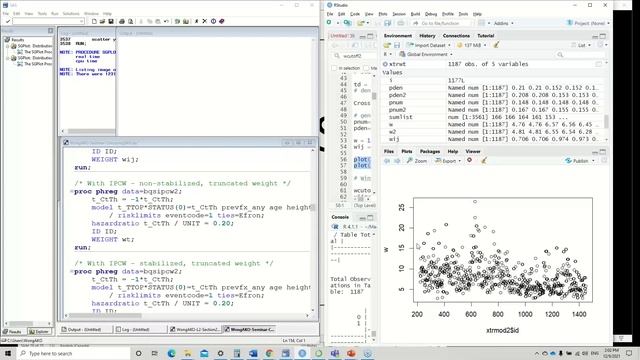The height and width of the screenshot is (360, 640).
Task: Open the SAS command bar dropdown
Action: (82, 21)
